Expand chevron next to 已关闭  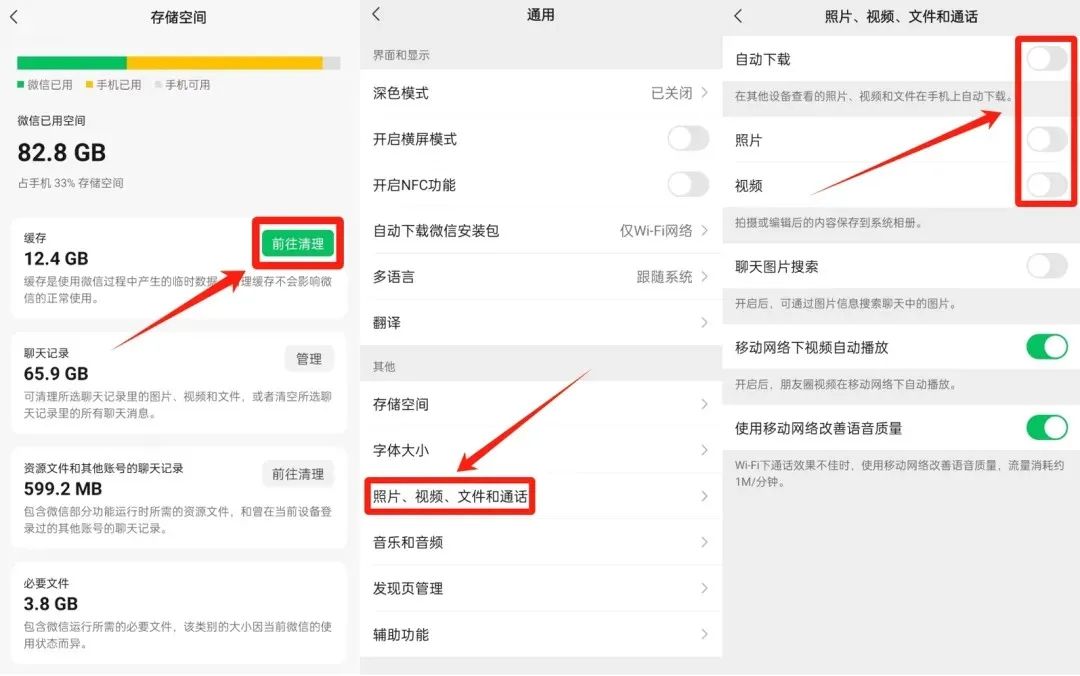pyautogui.click(x=704, y=92)
